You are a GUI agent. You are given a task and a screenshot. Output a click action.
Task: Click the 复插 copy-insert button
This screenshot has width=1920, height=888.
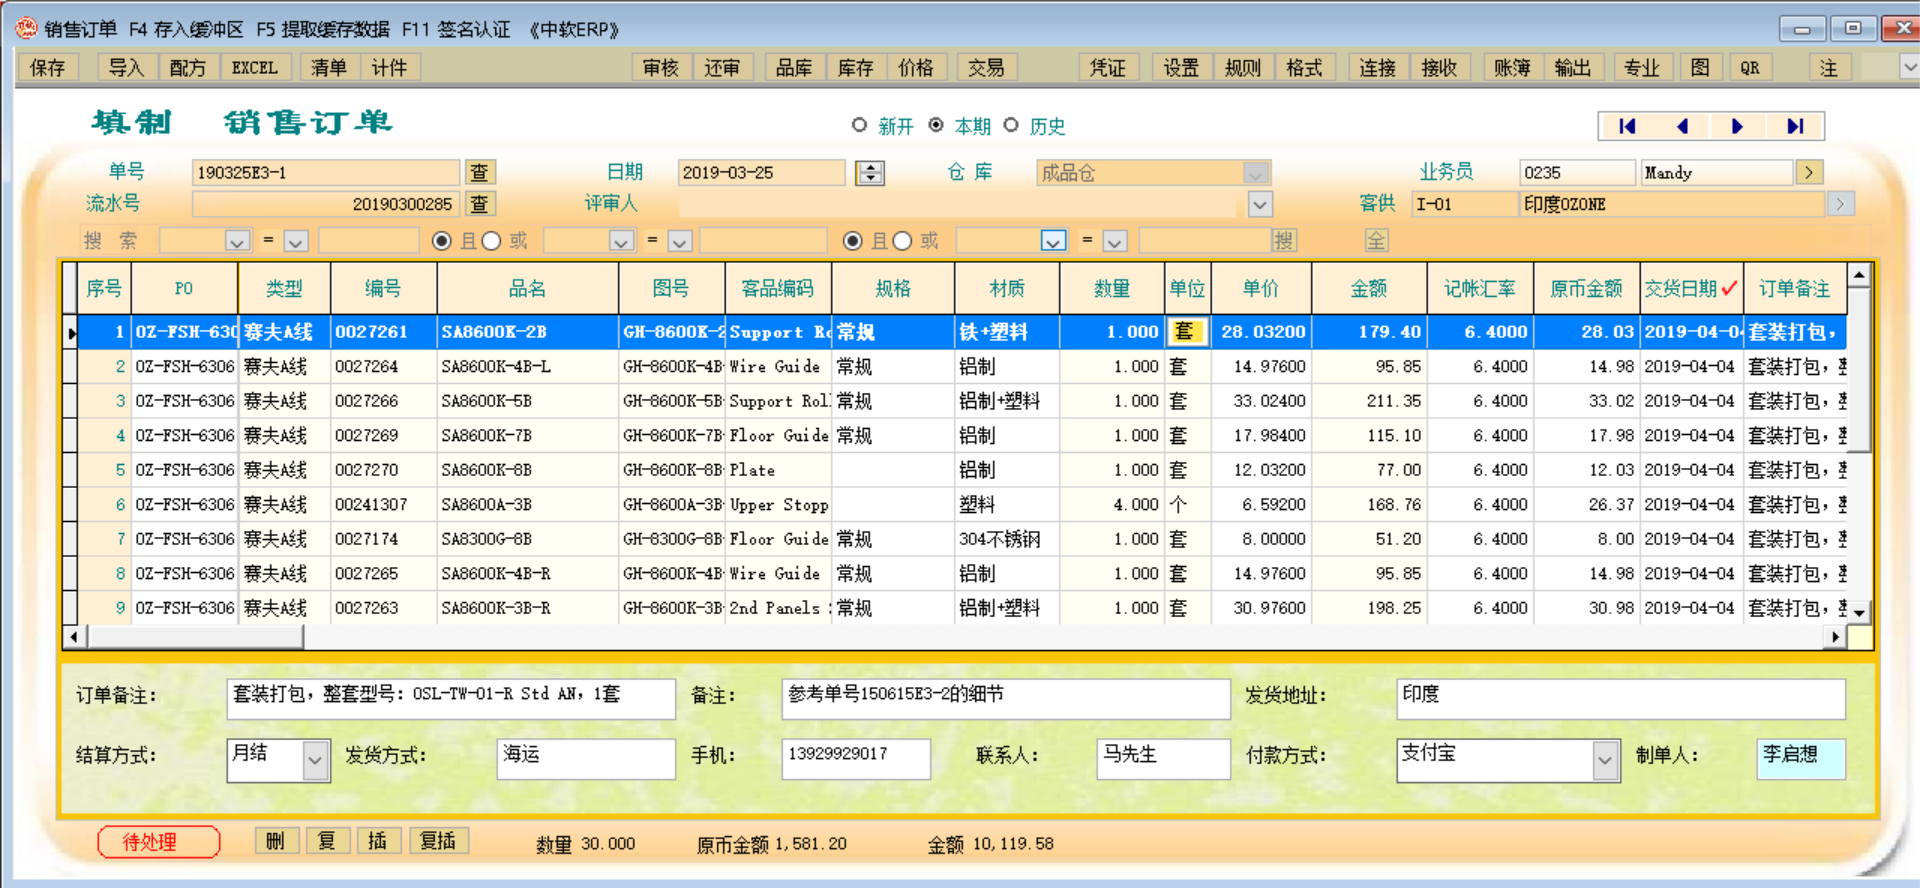click(438, 841)
